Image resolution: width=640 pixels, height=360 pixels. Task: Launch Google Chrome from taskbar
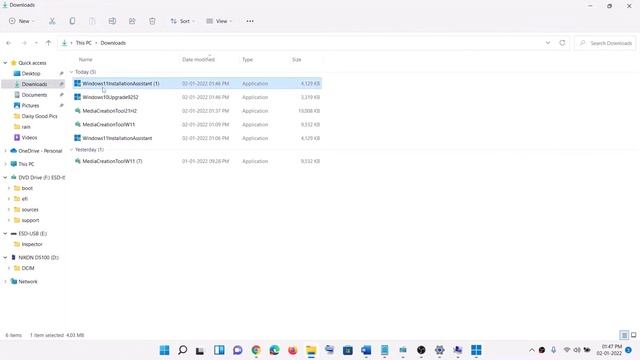tap(256, 350)
